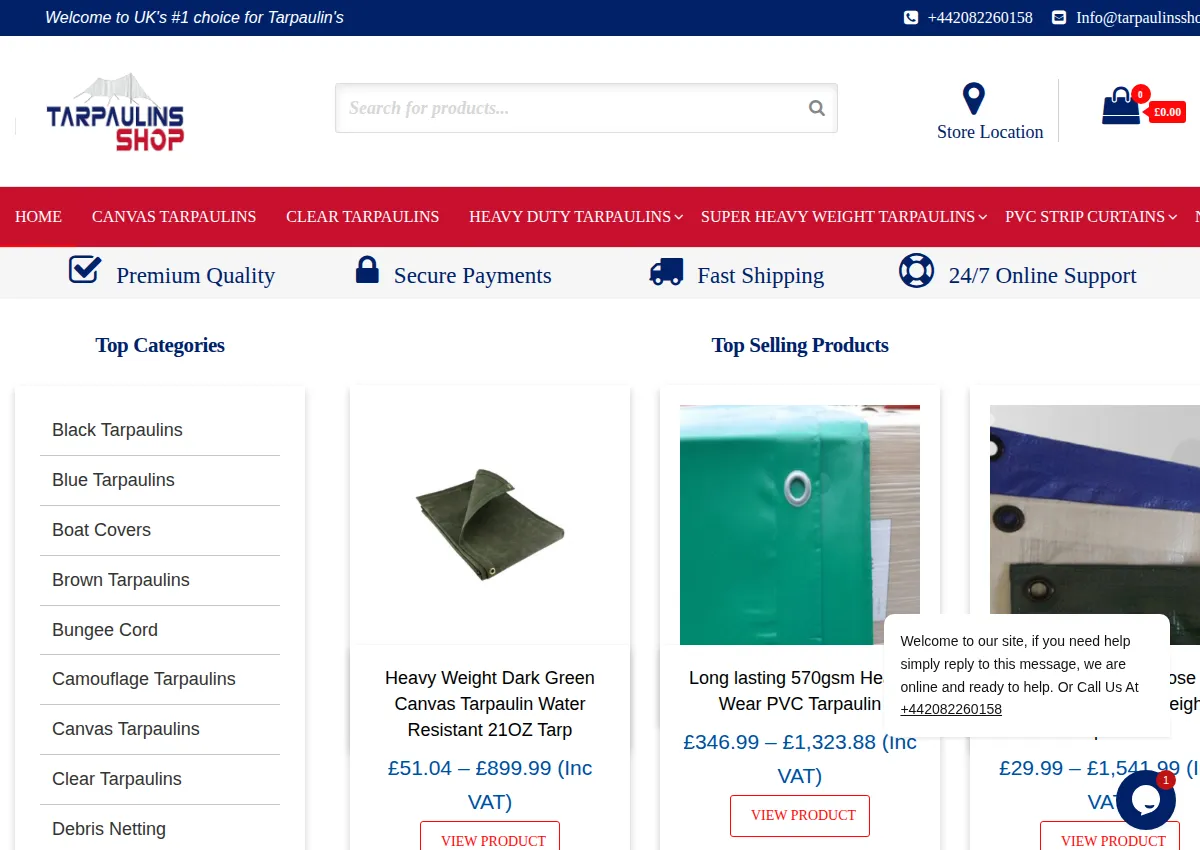Select Canvas Tarpaulins in Top Categories
Image resolution: width=1200 pixels, height=850 pixels.
[x=126, y=729]
